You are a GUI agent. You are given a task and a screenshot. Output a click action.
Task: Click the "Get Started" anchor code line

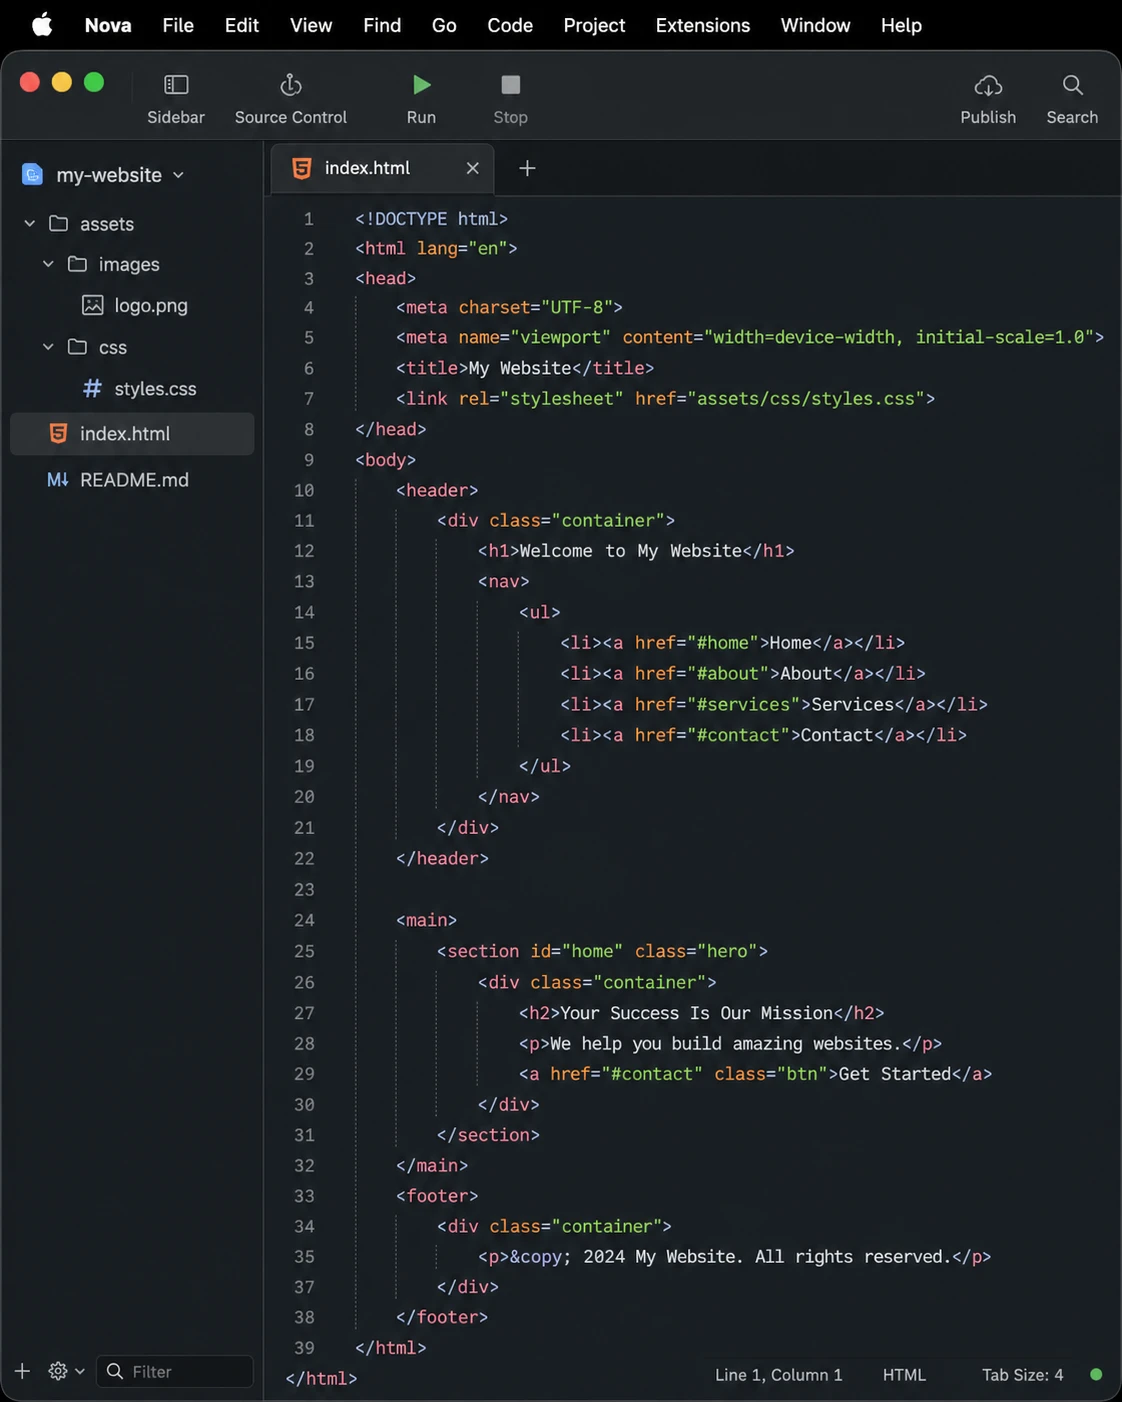click(755, 1074)
